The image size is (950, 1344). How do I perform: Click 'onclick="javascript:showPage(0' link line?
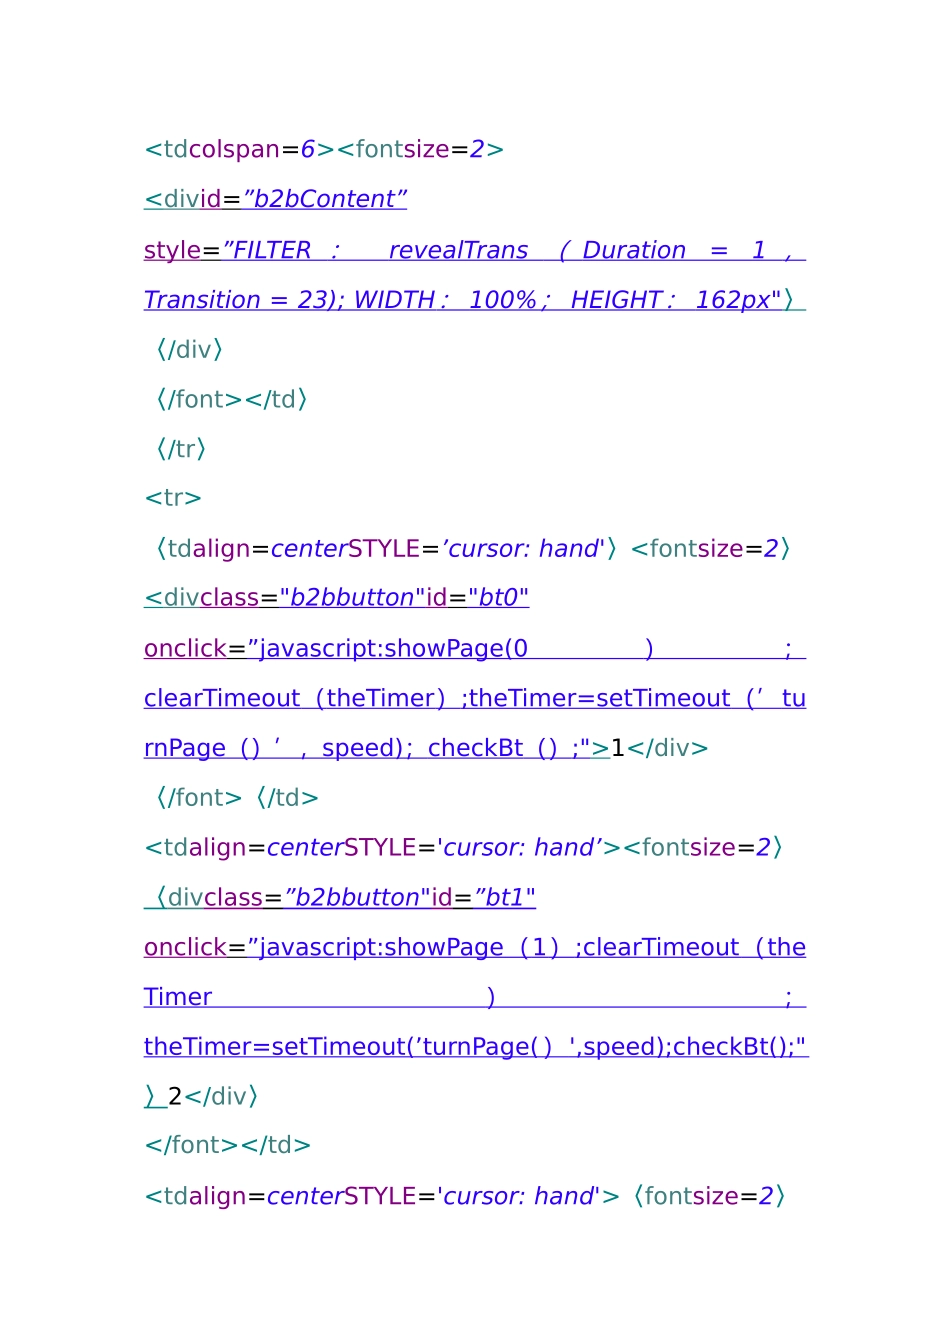click(475, 649)
